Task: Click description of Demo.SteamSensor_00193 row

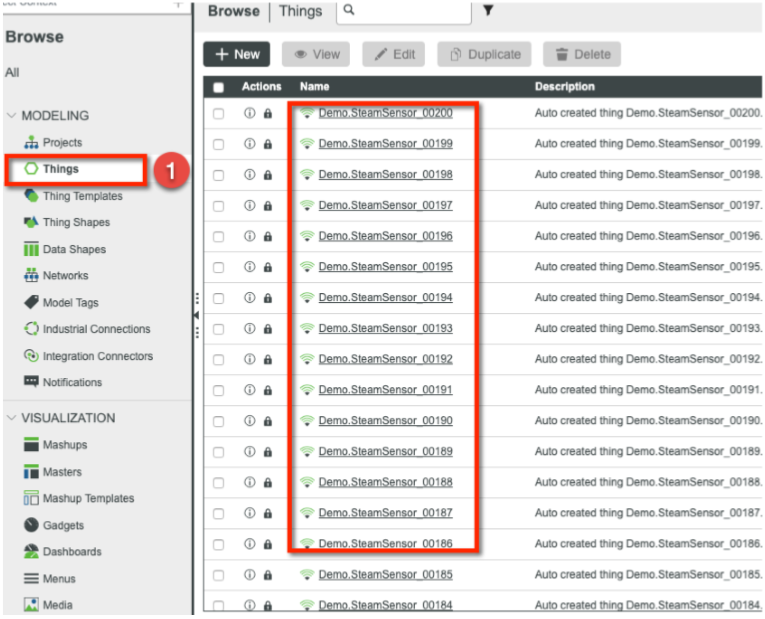Action: 648,328
